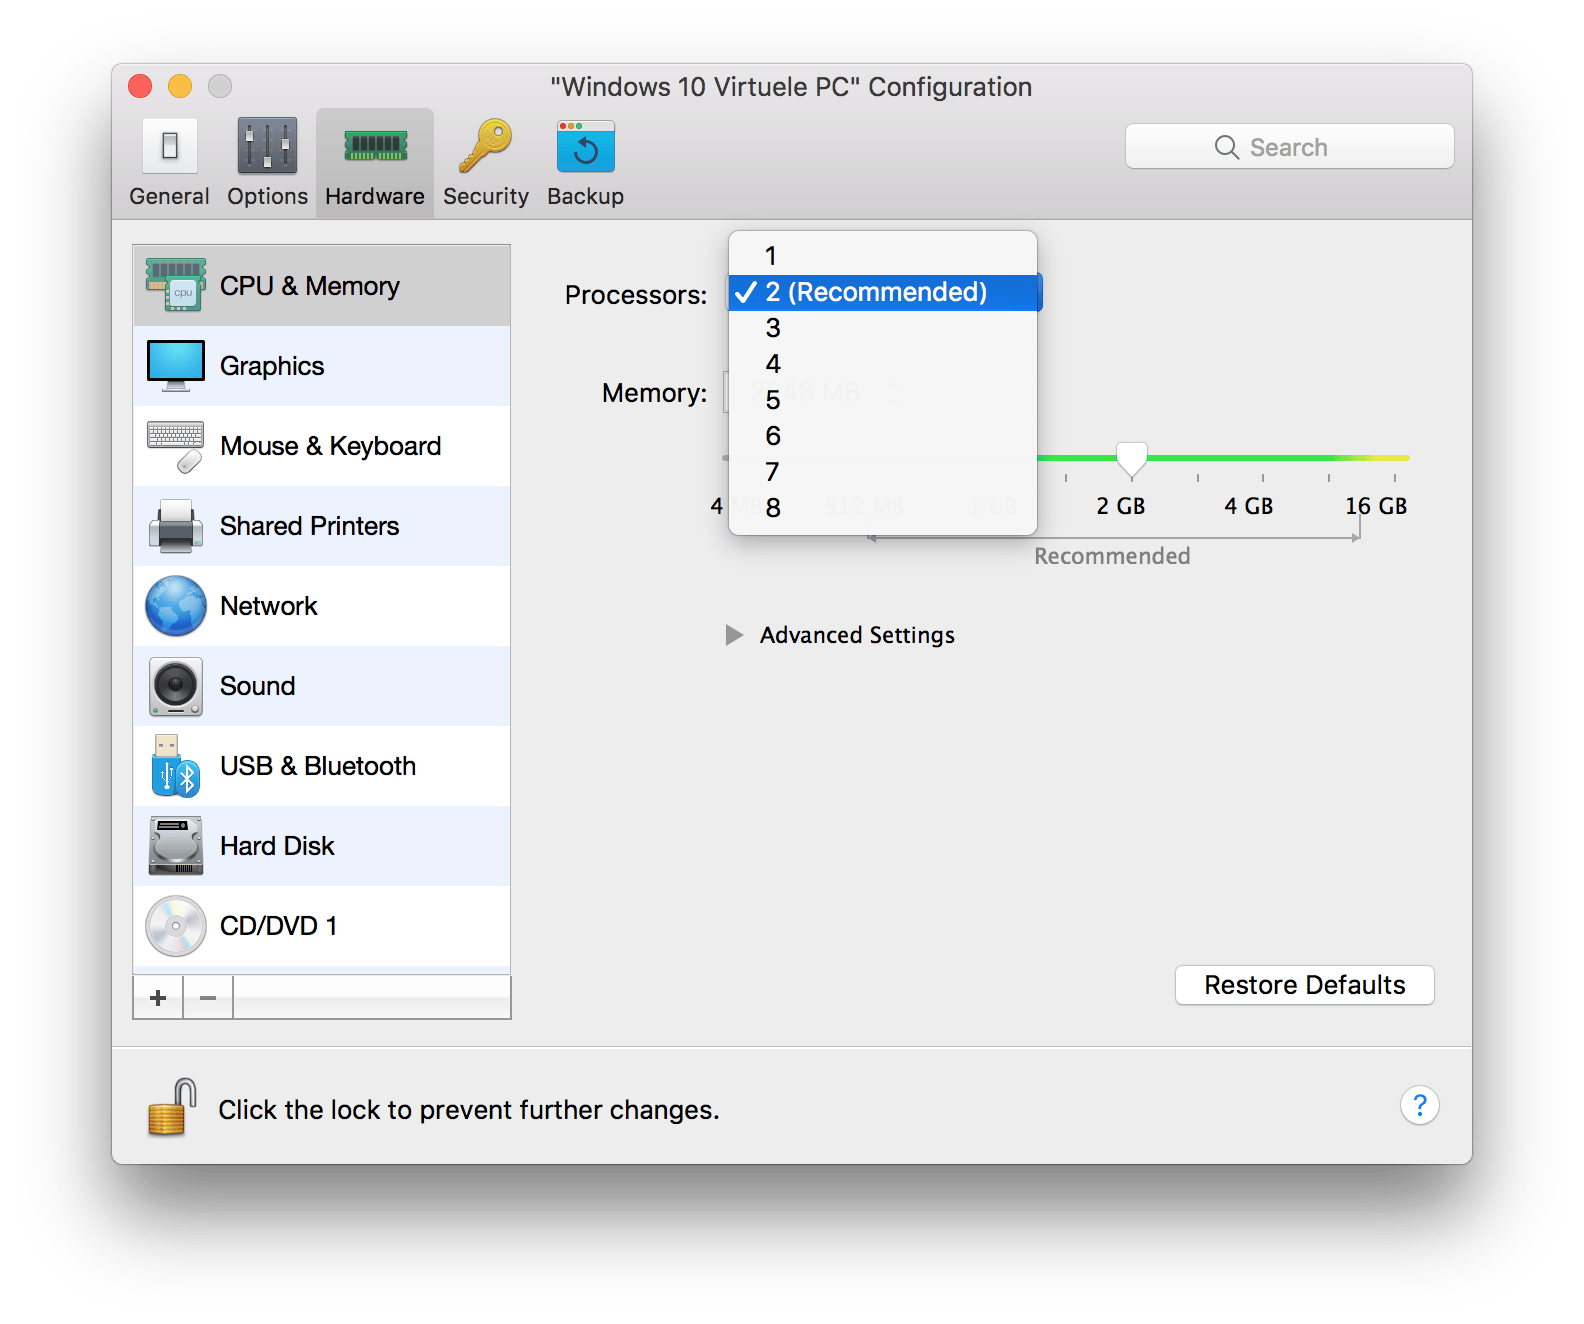Select the USB & Bluetooth icon

[x=176, y=766]
